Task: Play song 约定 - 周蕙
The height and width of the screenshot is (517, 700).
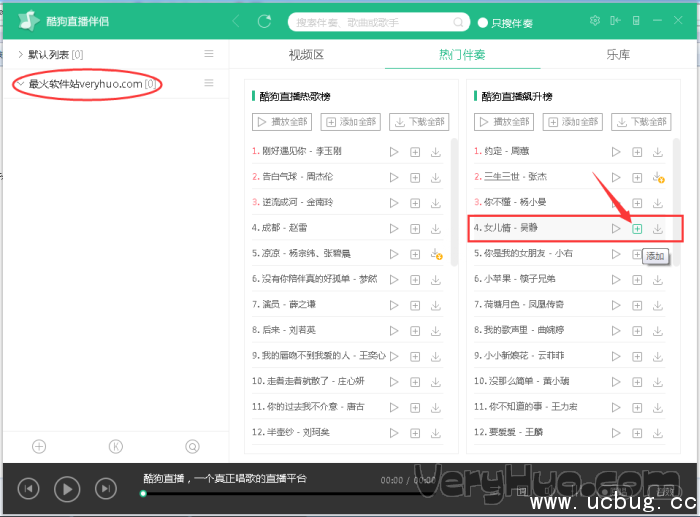Action: (616, 152)
